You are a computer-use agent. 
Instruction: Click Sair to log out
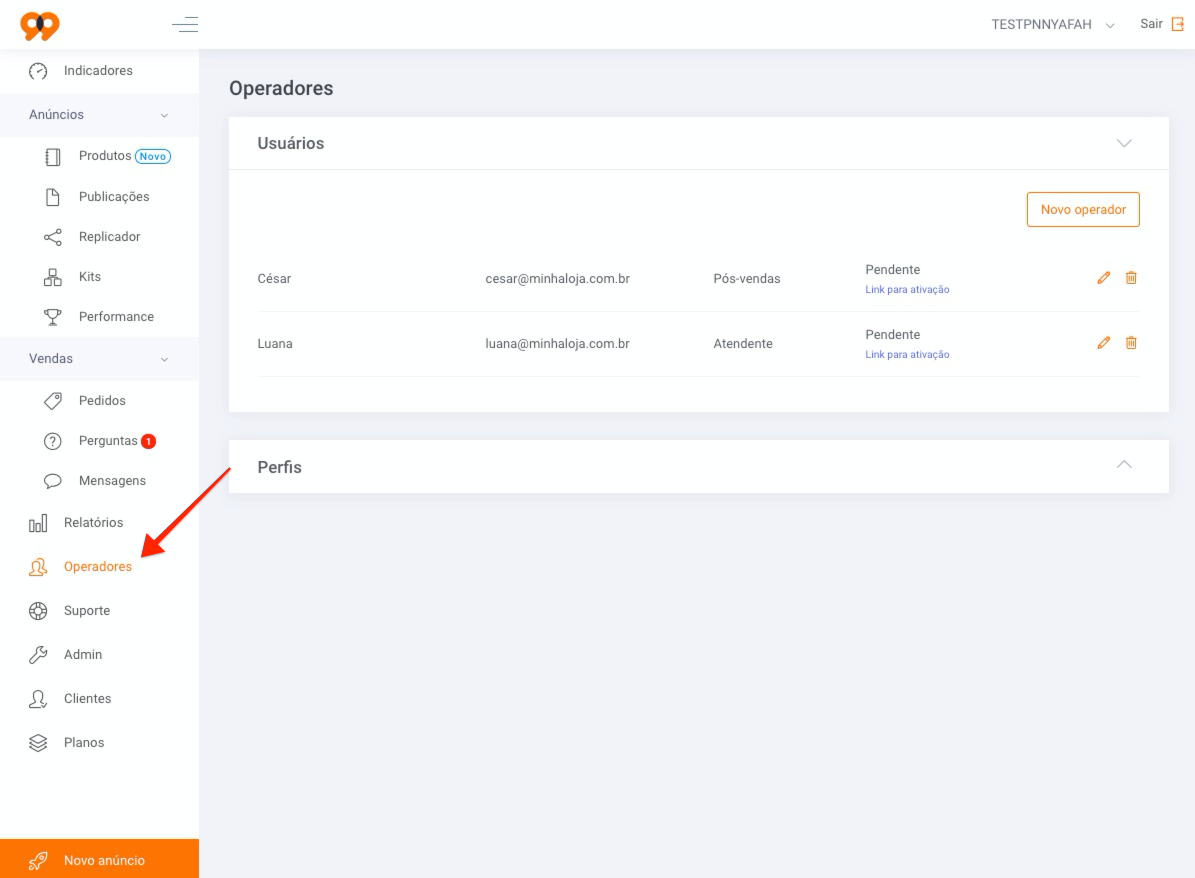coord(1151,24)
